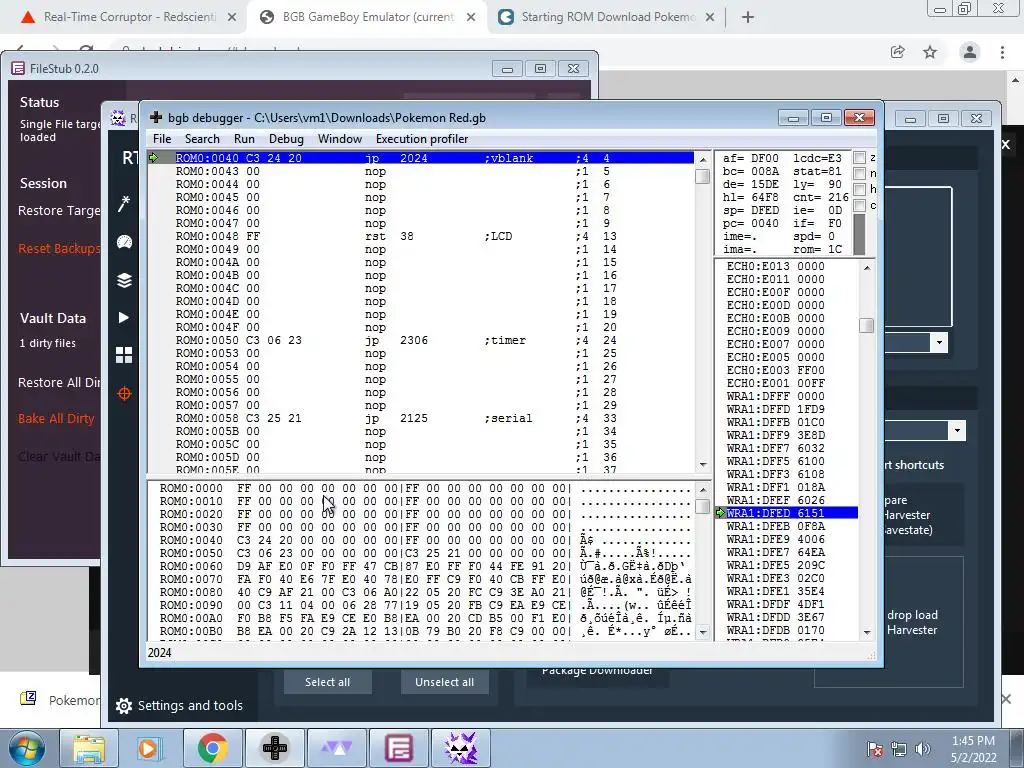The width and height of the screenshot is (1024, 768).
Task: Open the Execution profiler menu
Action: 422,138
